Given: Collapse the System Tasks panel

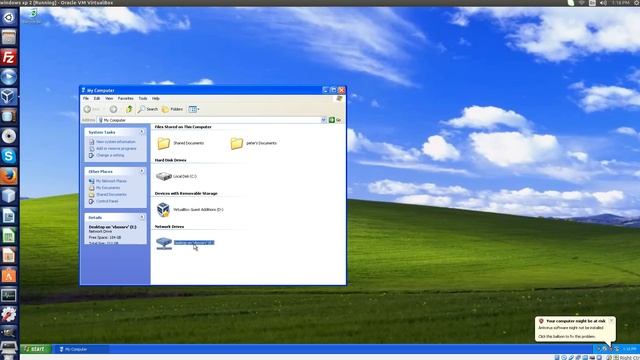Looking at the screenshot, I should click(x=142, y=132).
